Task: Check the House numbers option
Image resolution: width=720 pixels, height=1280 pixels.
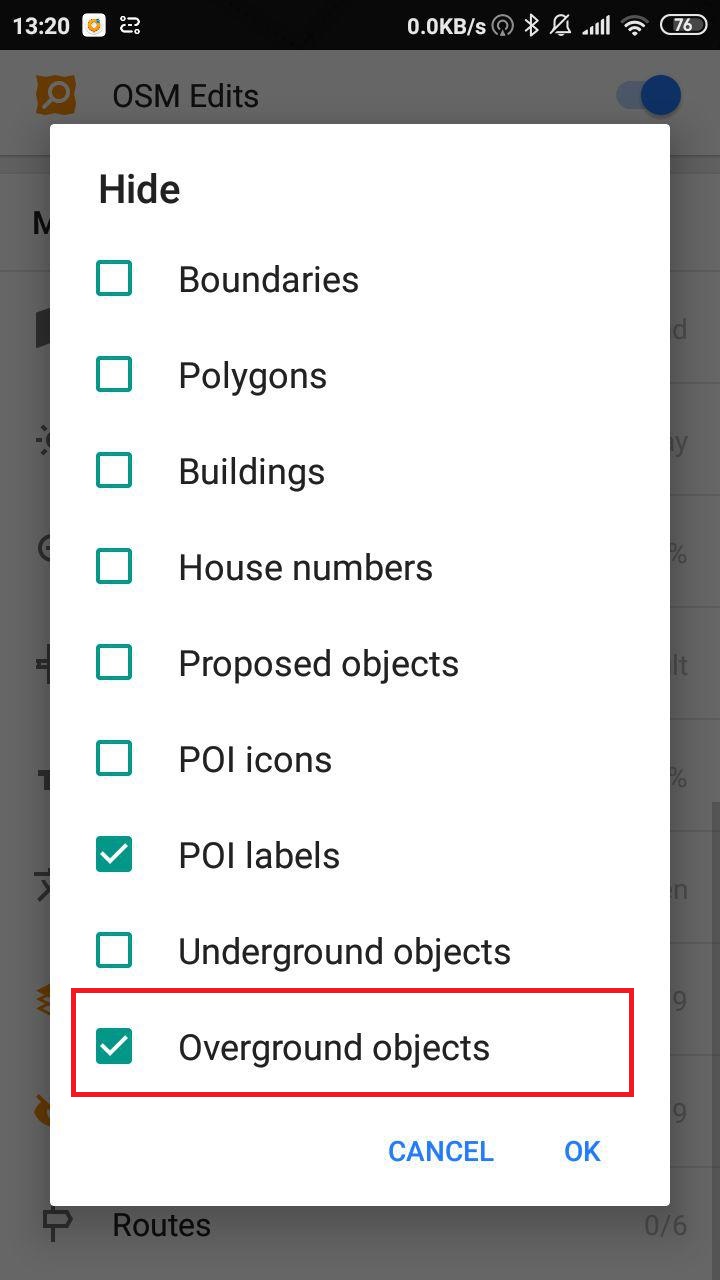Action: pos(114,567)
